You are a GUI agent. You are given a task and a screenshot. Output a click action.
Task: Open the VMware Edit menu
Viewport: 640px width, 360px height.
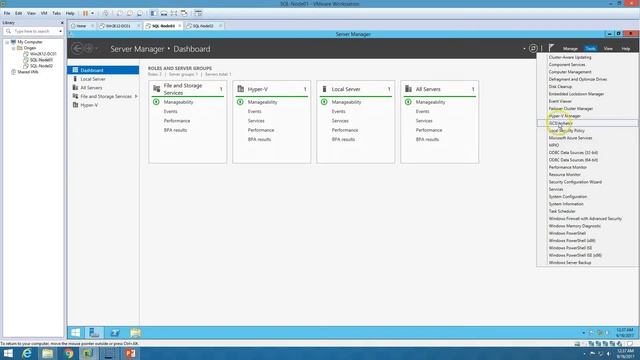click(x=18, y=13)
